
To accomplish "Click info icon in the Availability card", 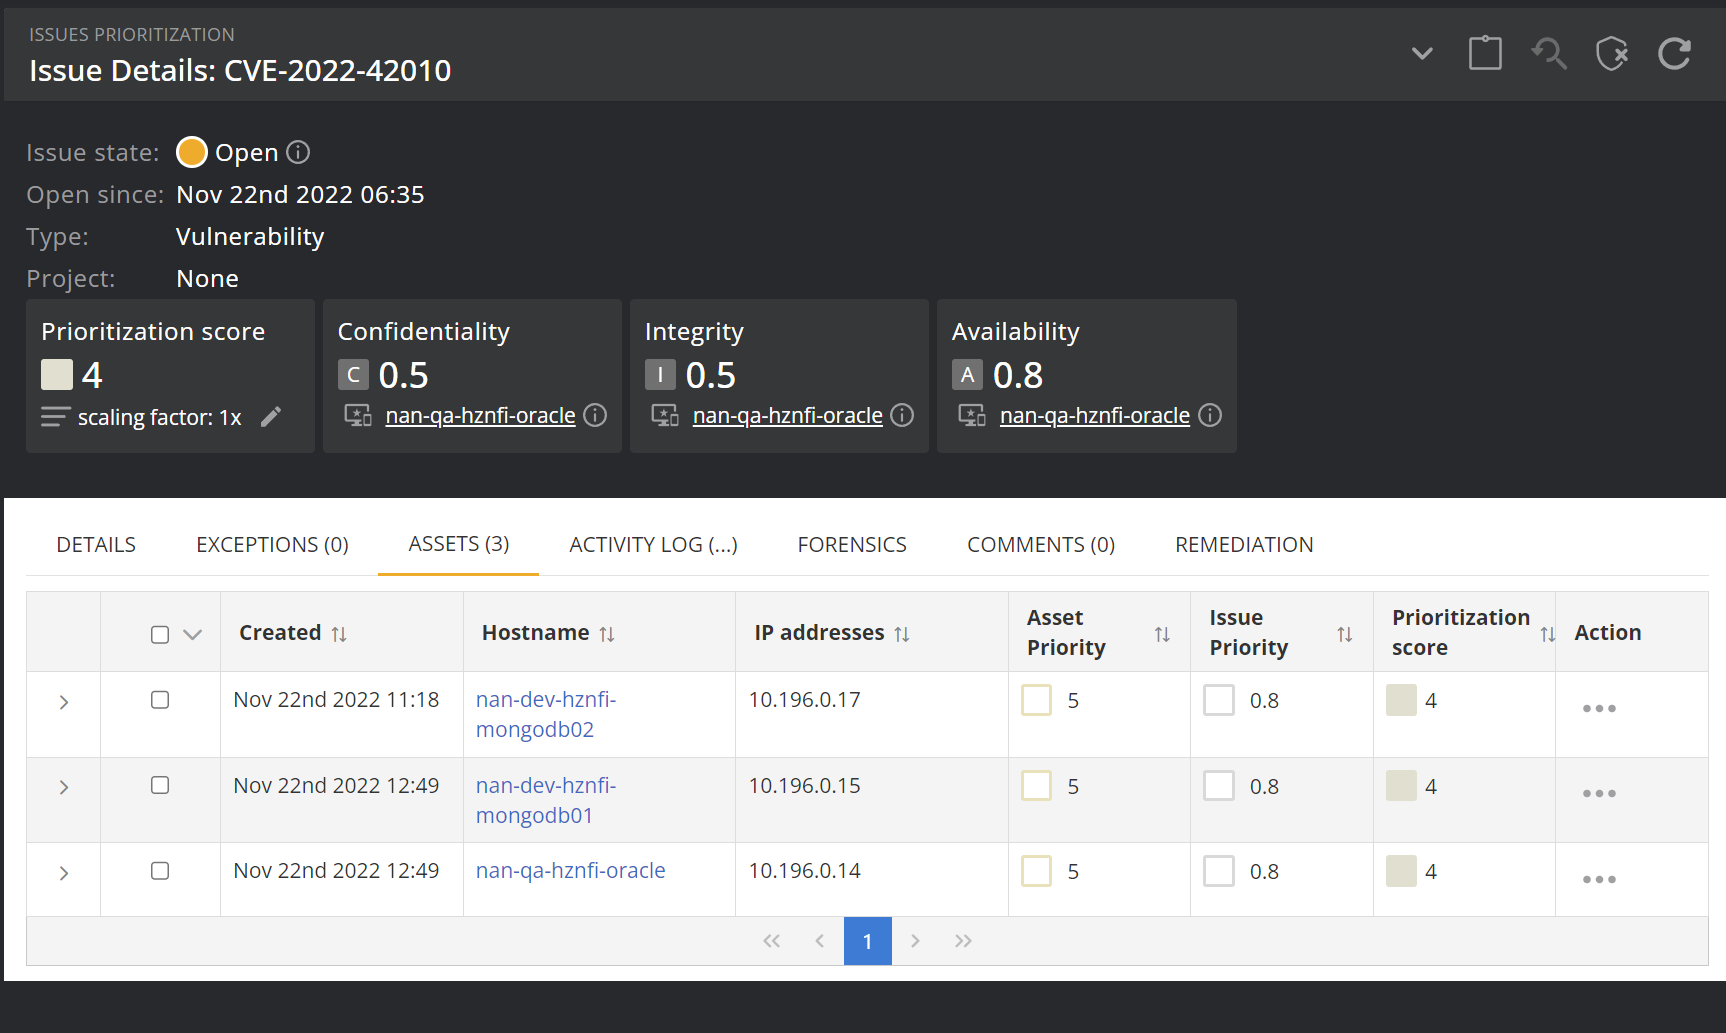I will (1210, 415).
